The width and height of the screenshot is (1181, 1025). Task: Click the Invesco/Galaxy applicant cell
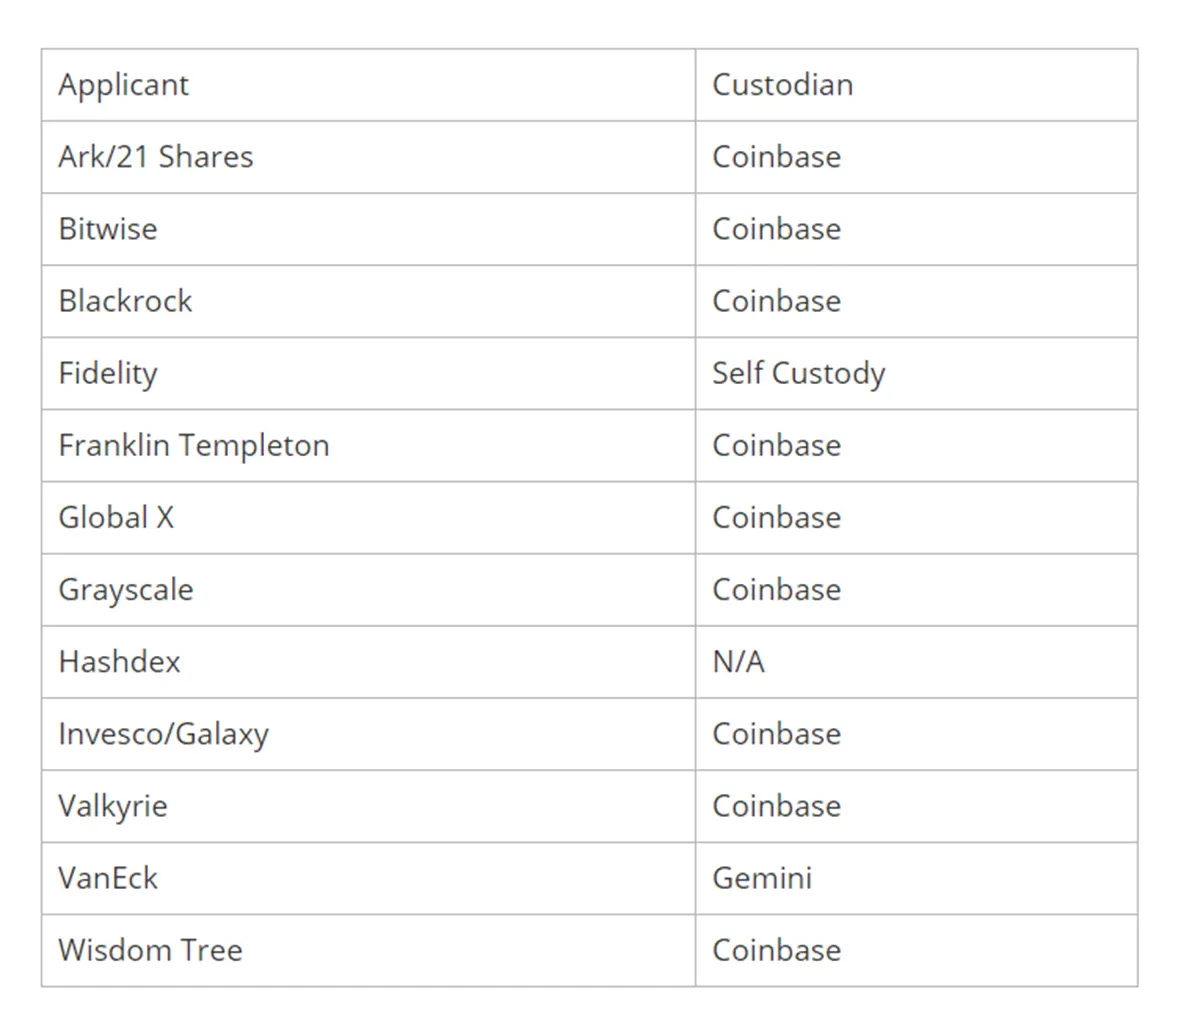click(368, 734)
